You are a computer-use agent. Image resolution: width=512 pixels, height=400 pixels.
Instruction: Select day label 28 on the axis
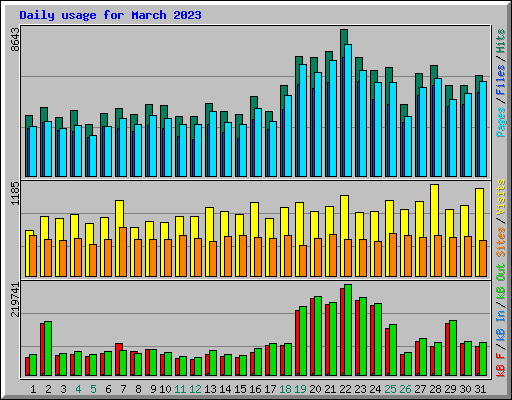(x=435, y=389)
